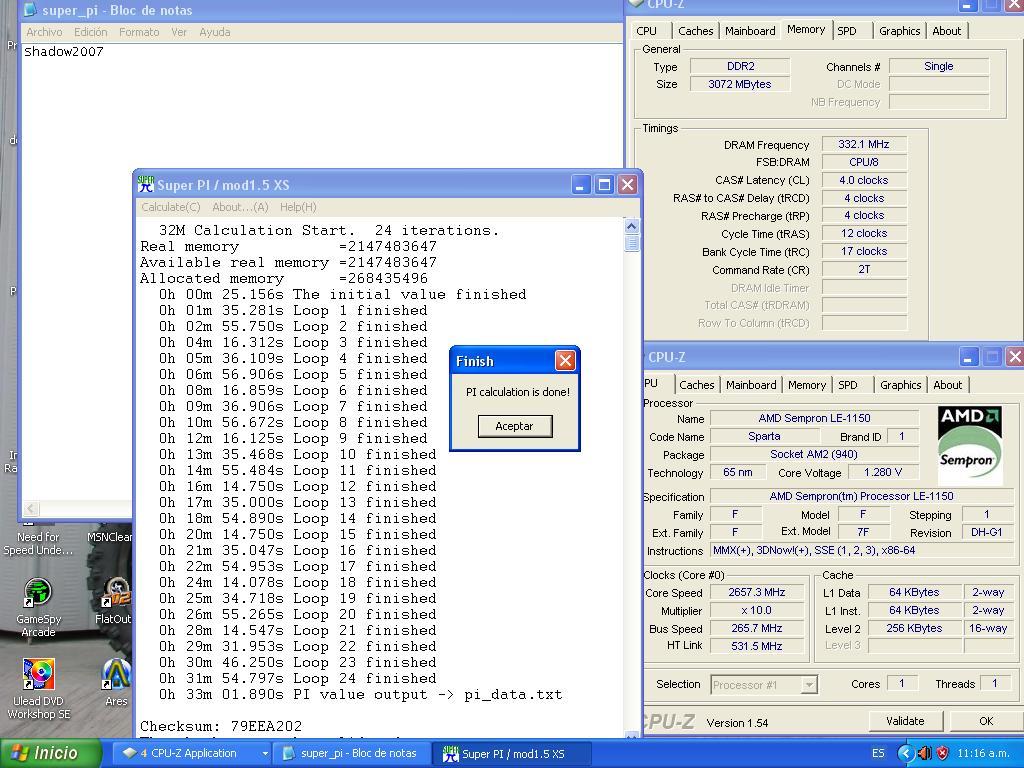The height and width of the screenshot is (768, 1024).
Task: Click the Checksum: 79EEA202 line
Action: 221,726
